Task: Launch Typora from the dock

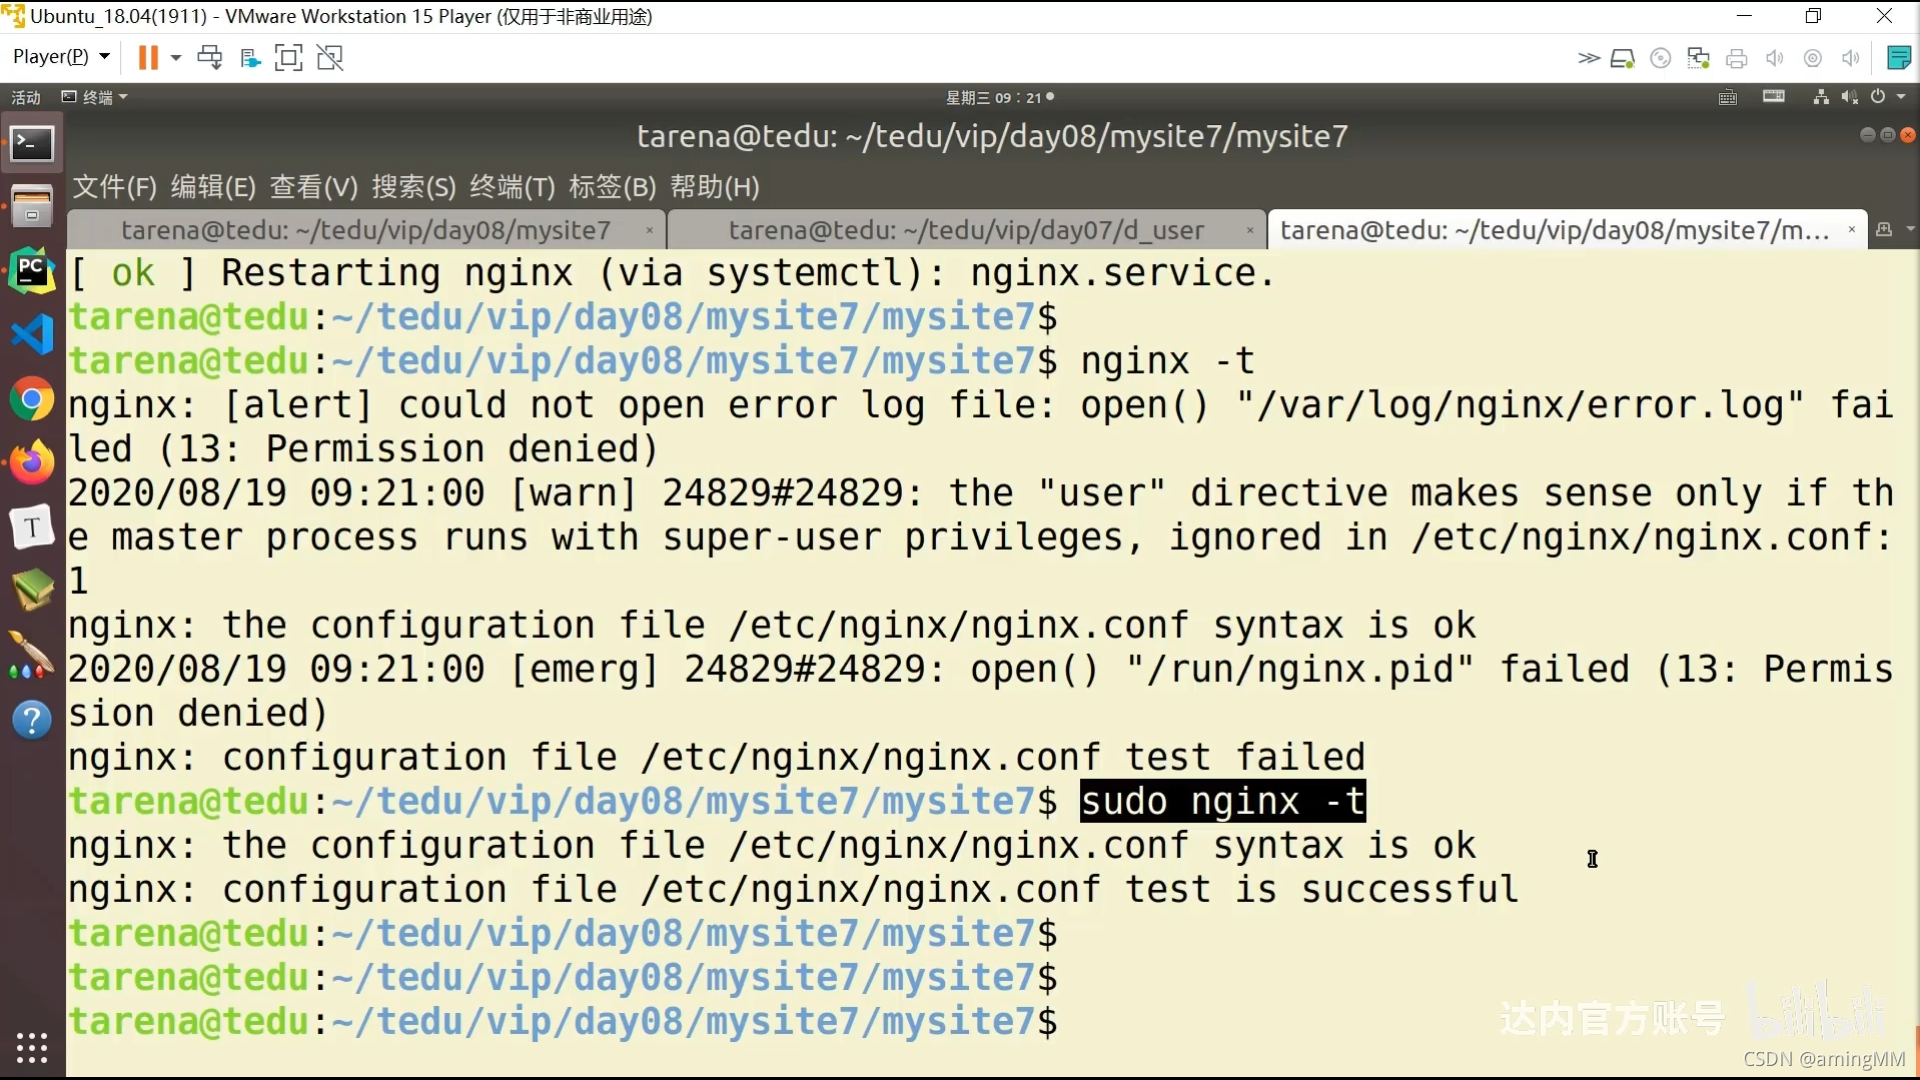Action: [32, 527]
